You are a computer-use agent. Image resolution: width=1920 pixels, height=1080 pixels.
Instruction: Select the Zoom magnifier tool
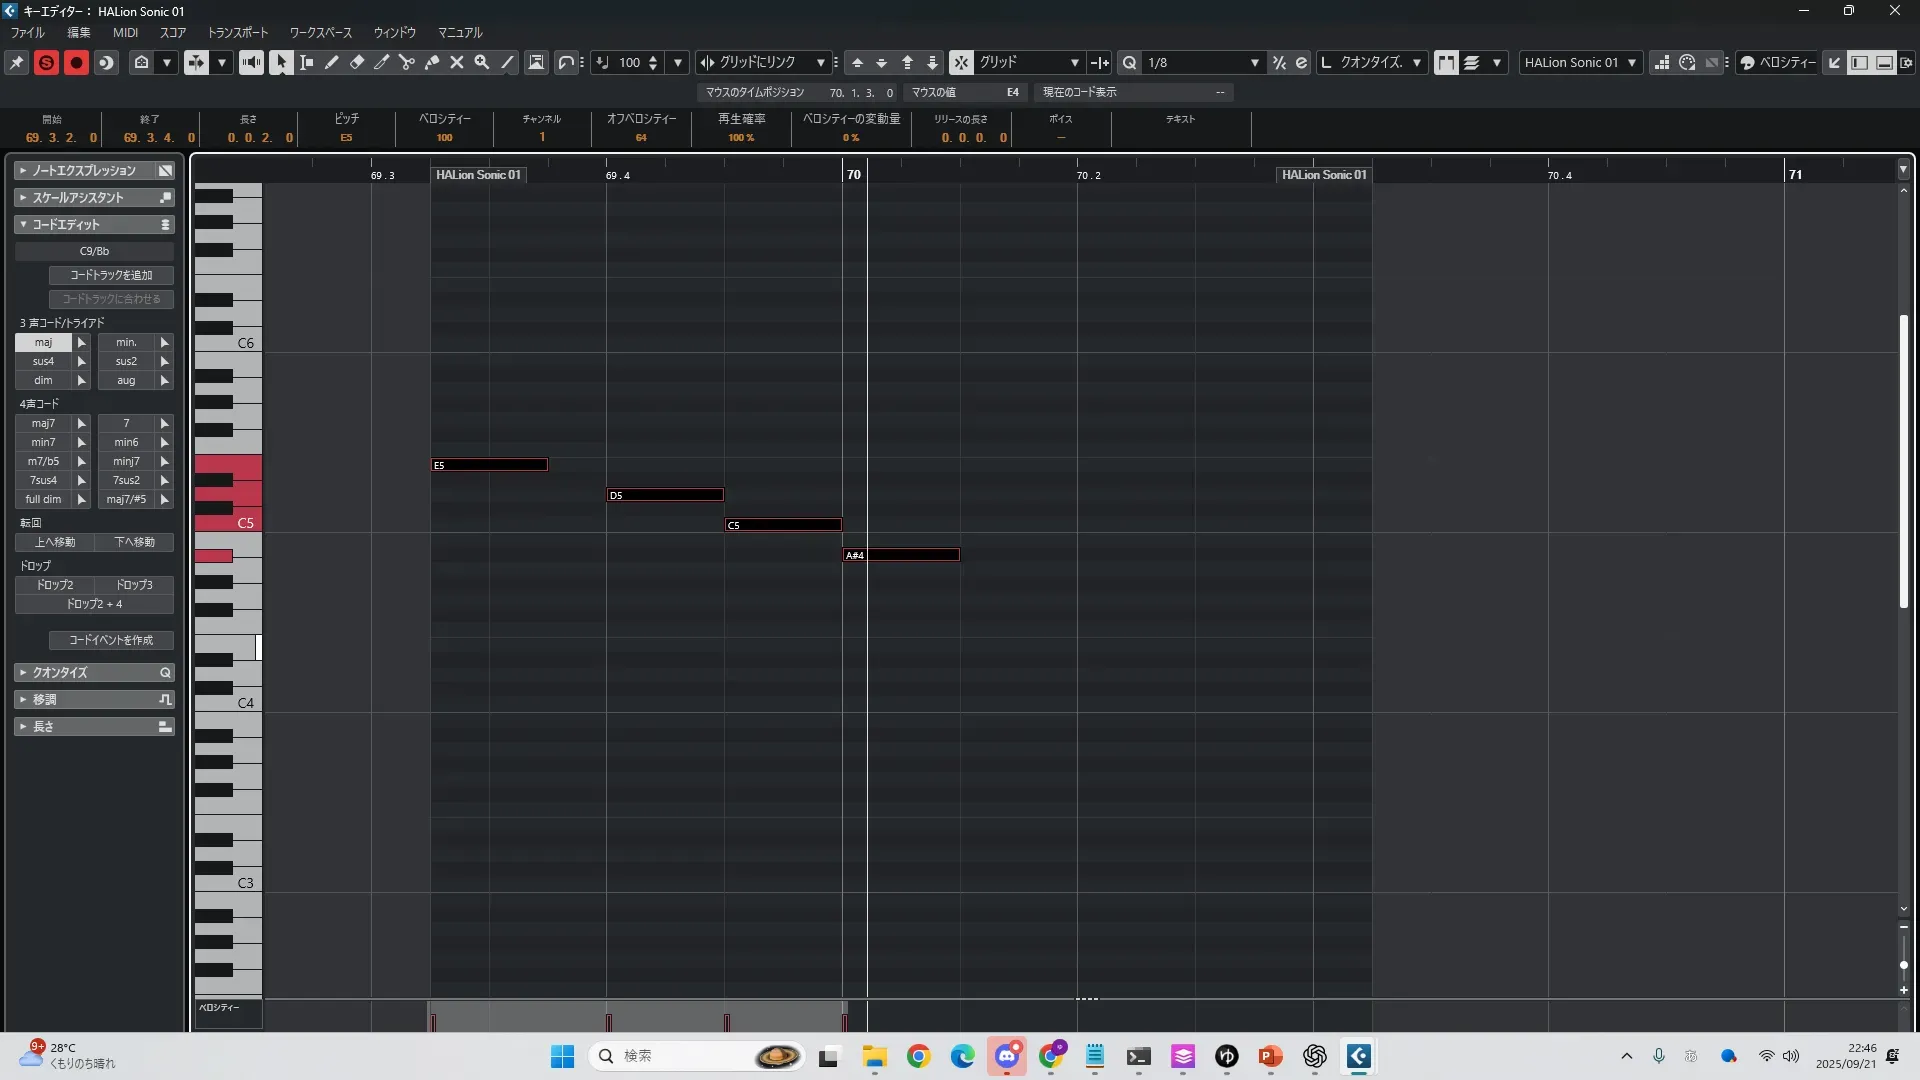point(482,62)
